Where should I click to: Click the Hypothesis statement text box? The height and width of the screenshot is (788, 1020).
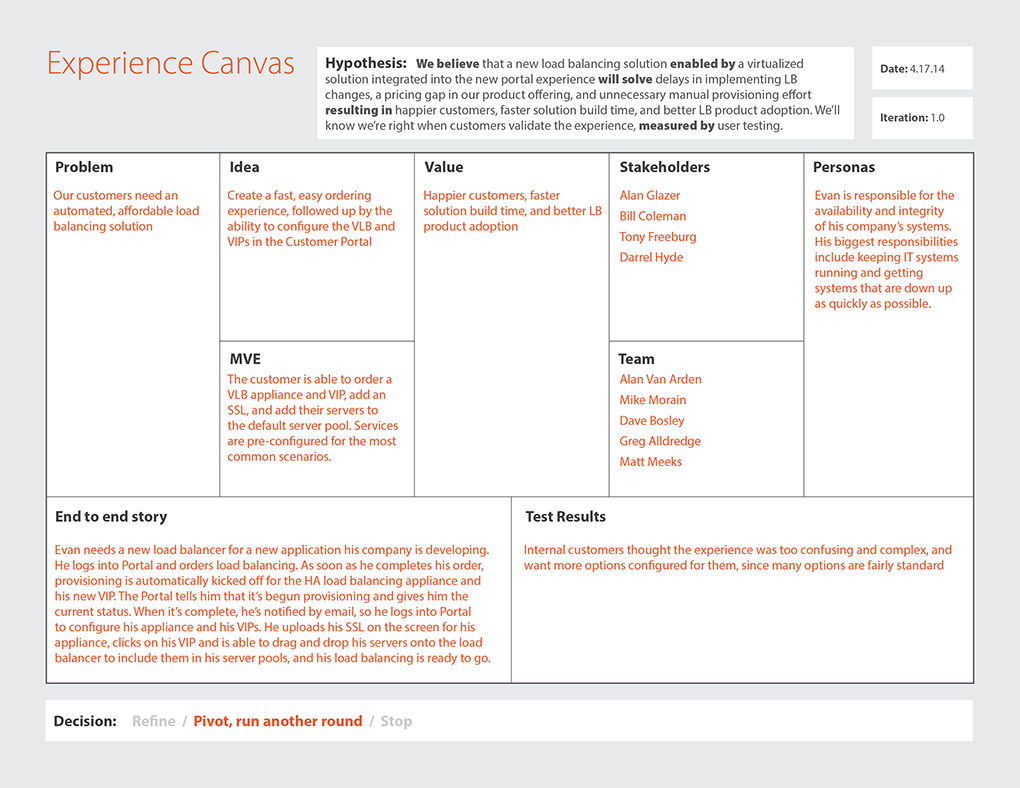pyautogui.click(x=585, y=94)
